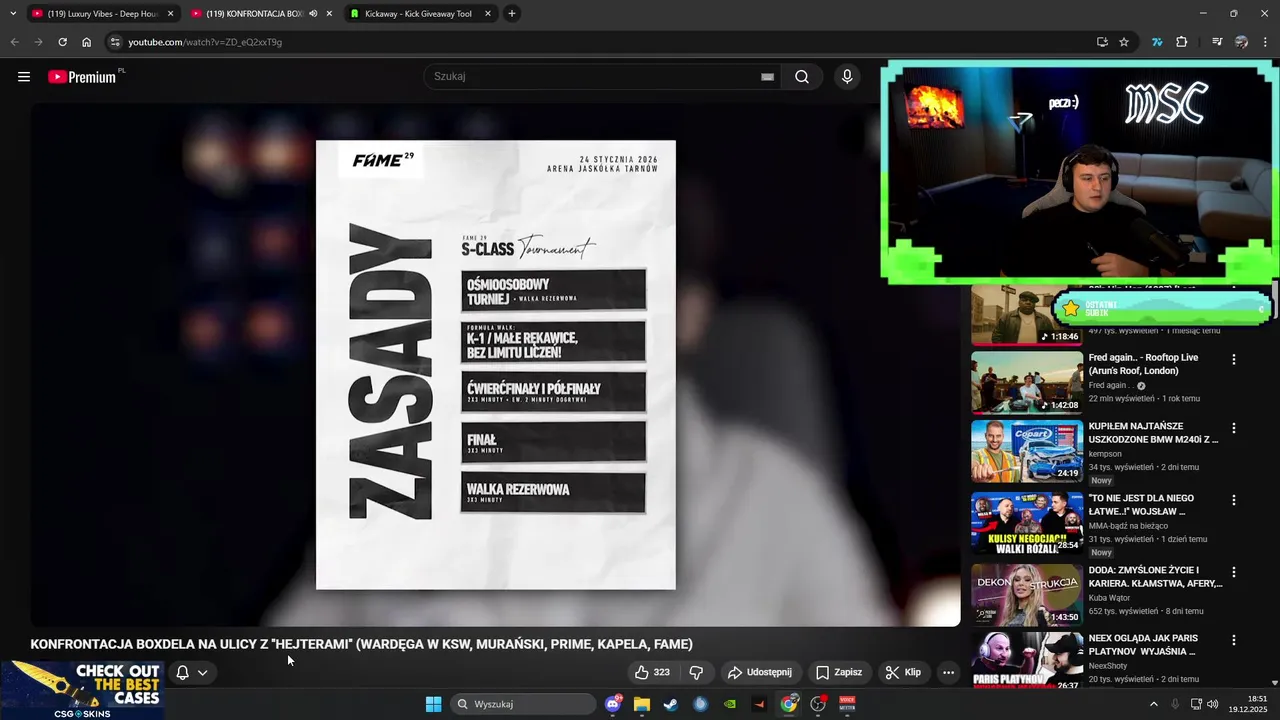
Task: Open Discord from the taskbar
Action: (x=613, y=704)
